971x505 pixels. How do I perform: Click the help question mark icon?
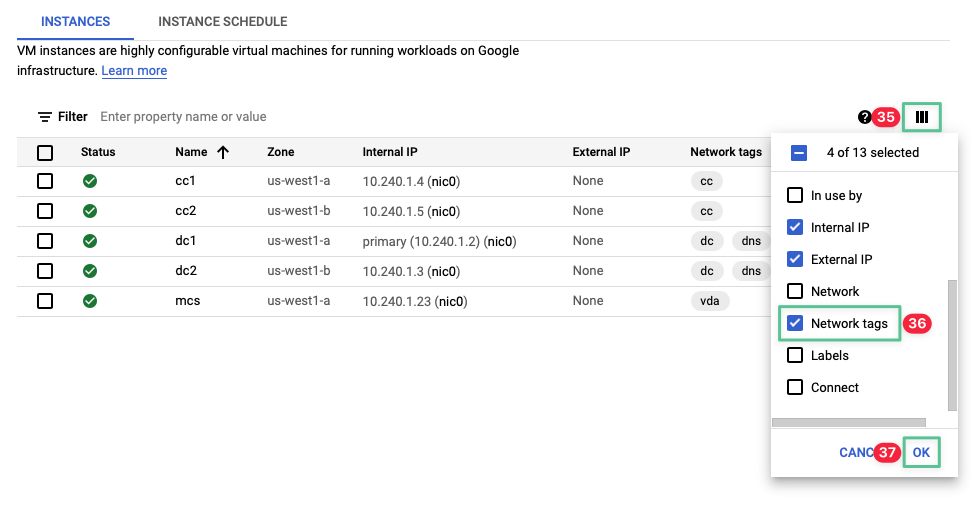pos(865,117)
